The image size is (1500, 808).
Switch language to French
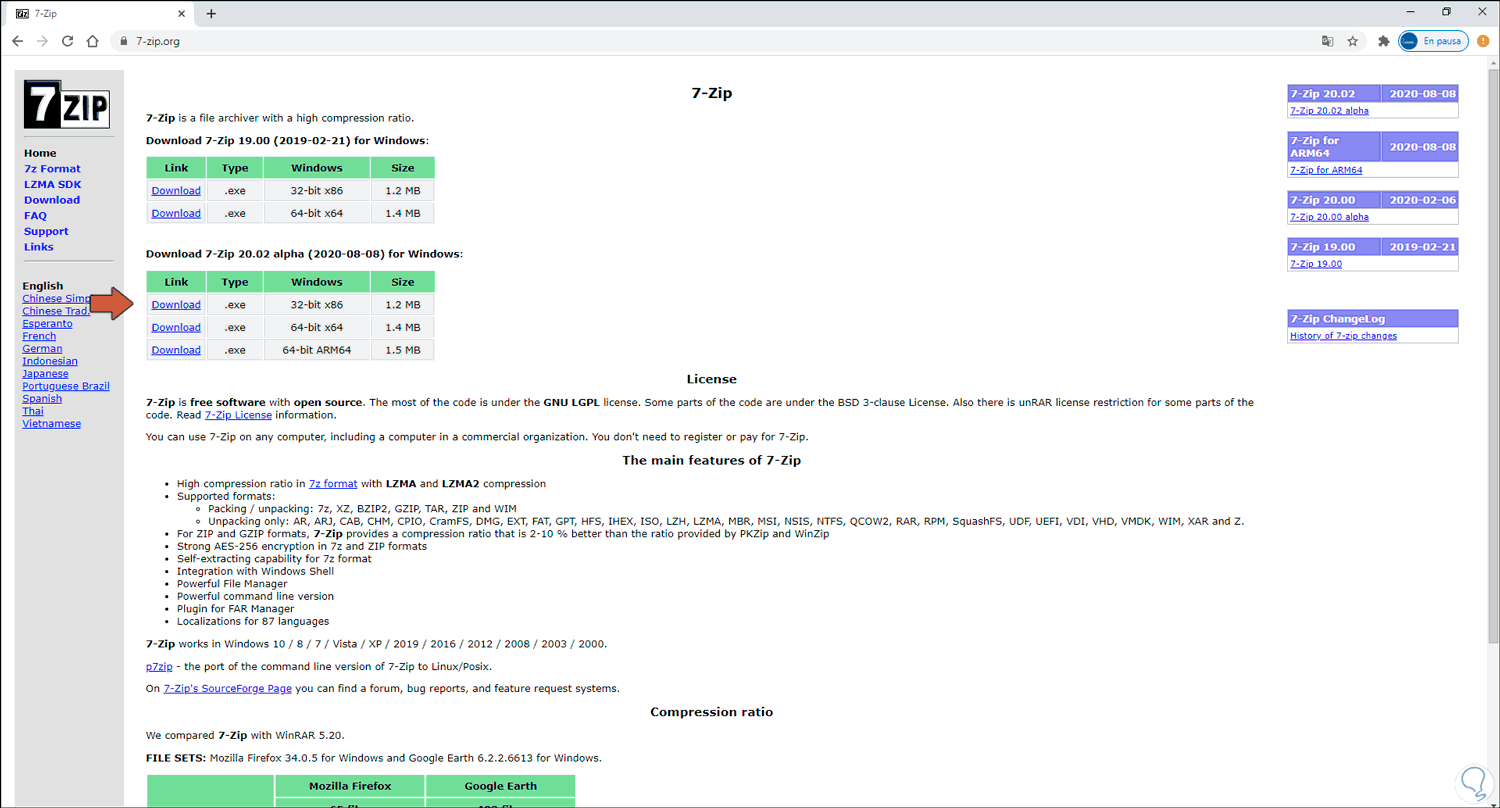[39, 336]
